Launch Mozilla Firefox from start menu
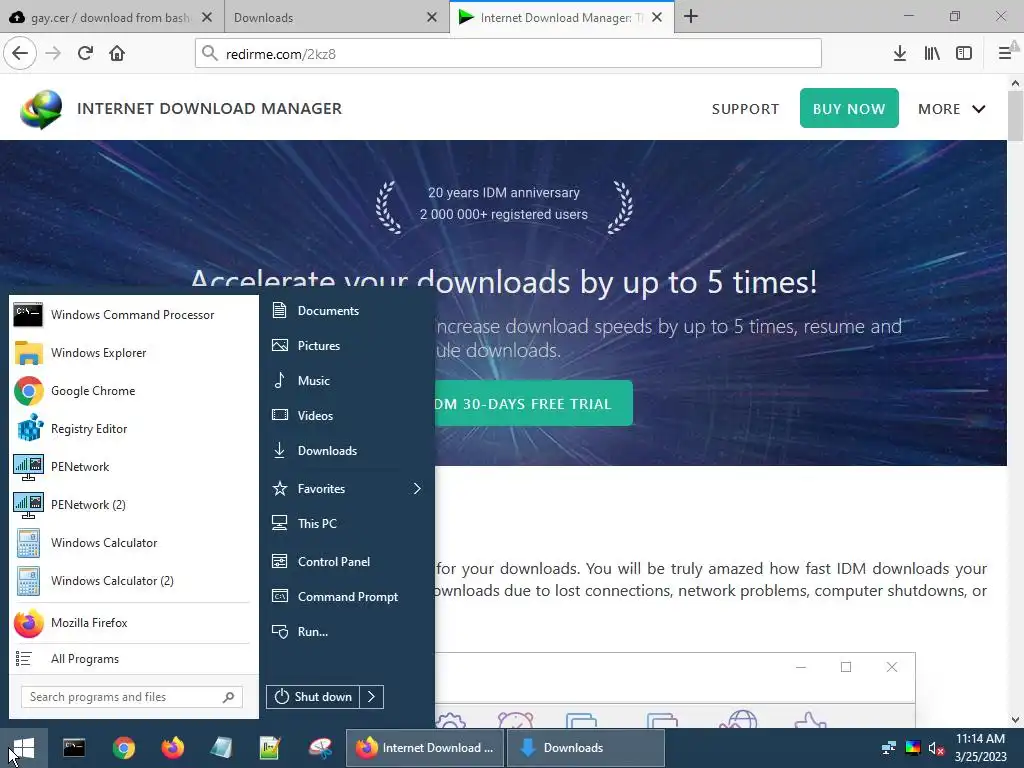 pyautogui.click(x=133, y=622)
